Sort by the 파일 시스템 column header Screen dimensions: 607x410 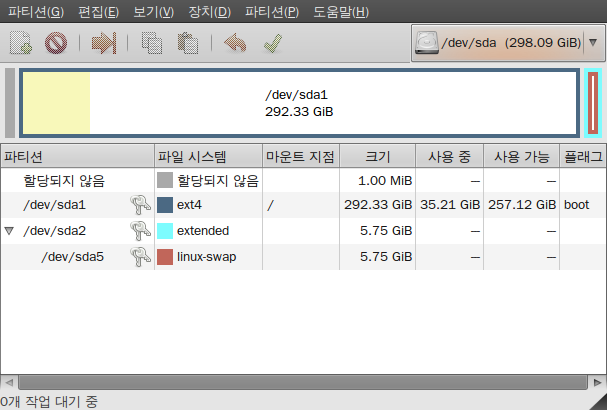pyautogui.click(x=207, y=156)
